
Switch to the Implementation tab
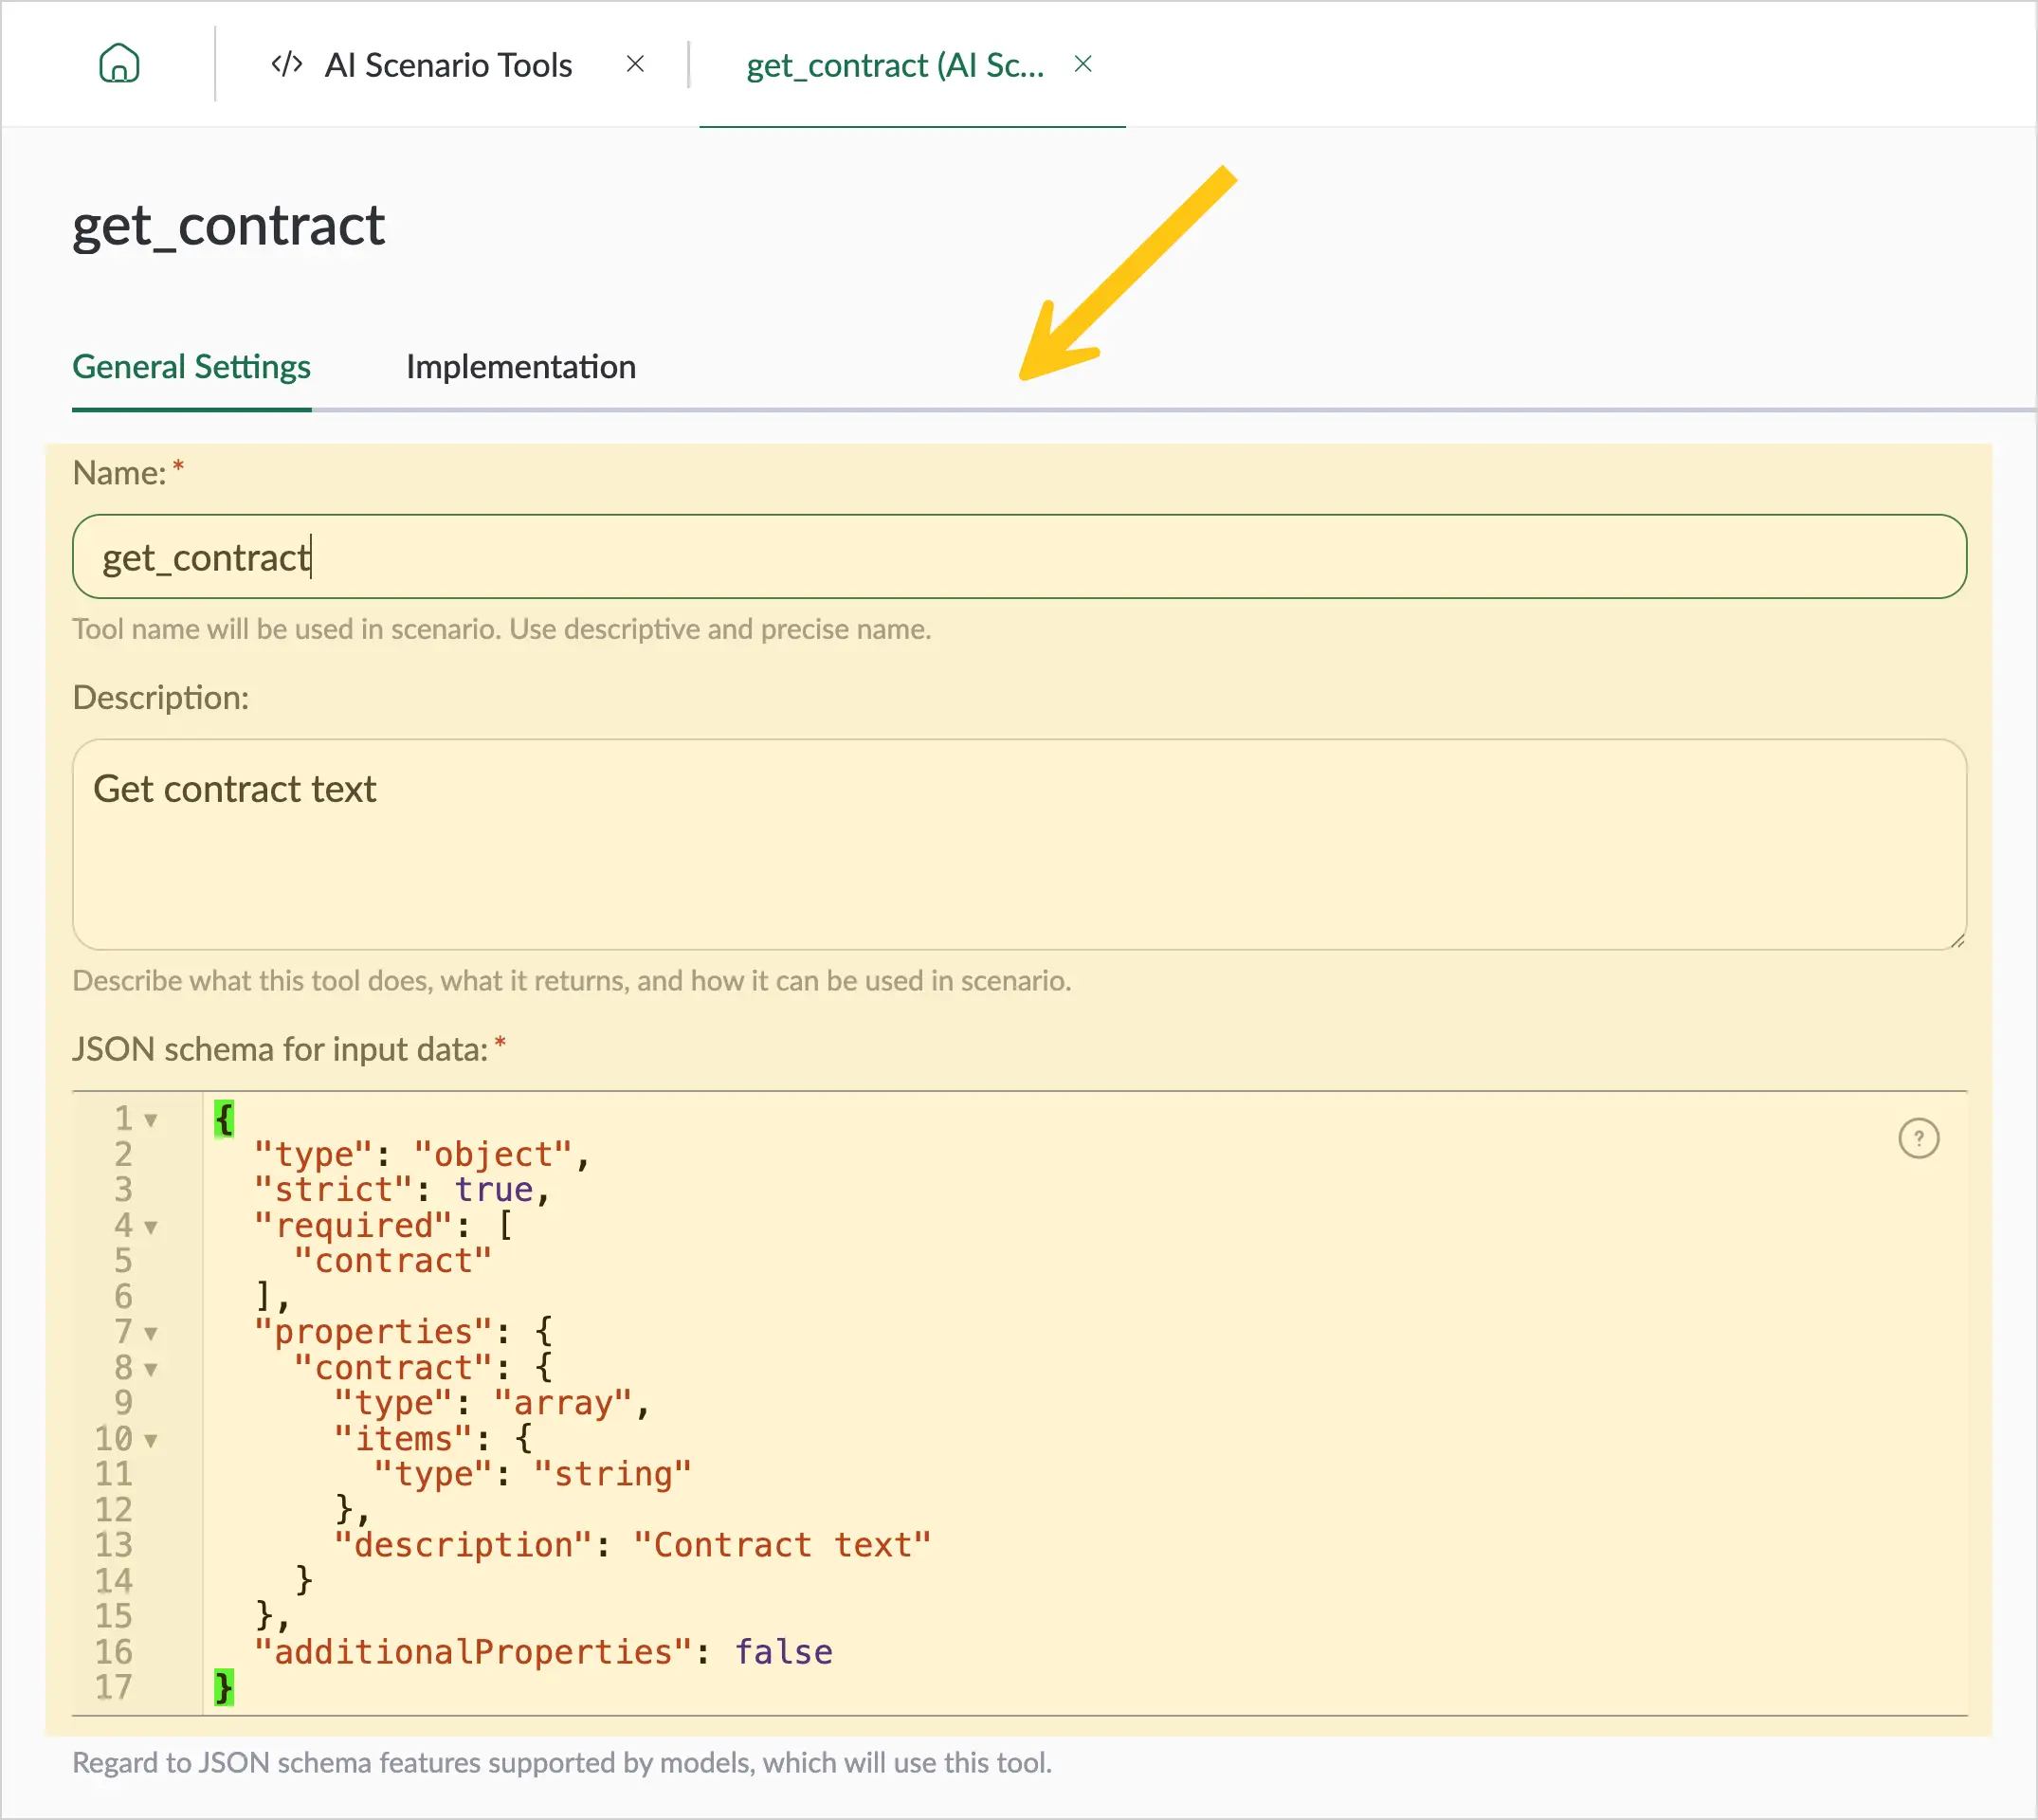coord(520,367)
